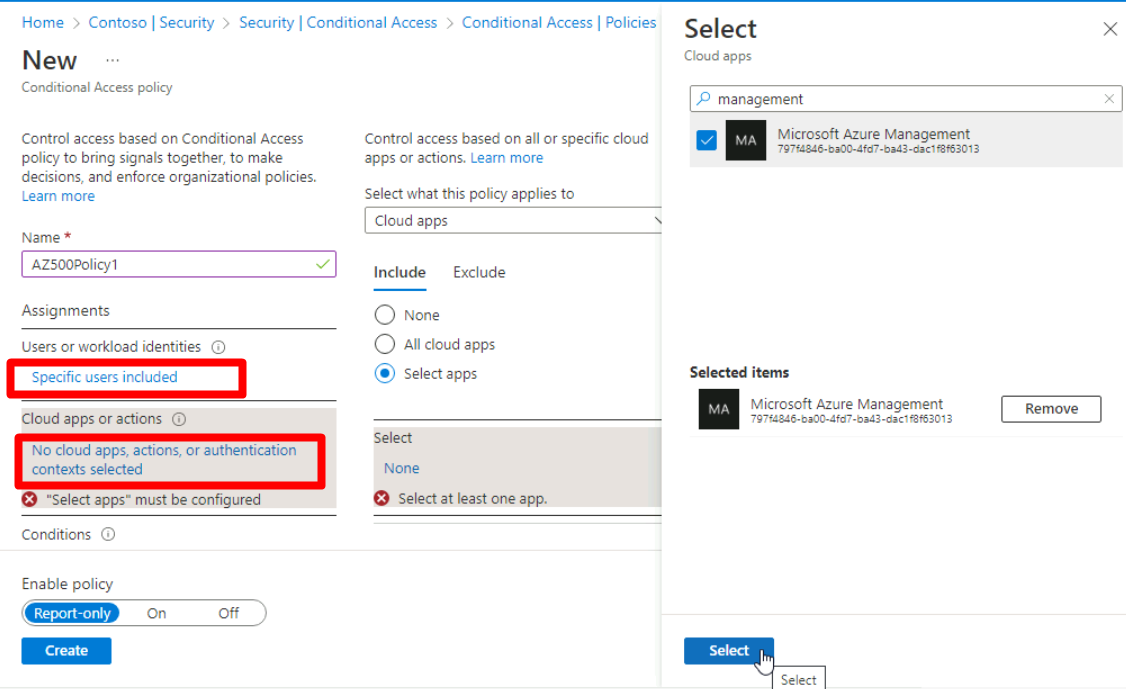Choose Select apps radio option
Screen dimensions: 1126x689
pos(385,374)
